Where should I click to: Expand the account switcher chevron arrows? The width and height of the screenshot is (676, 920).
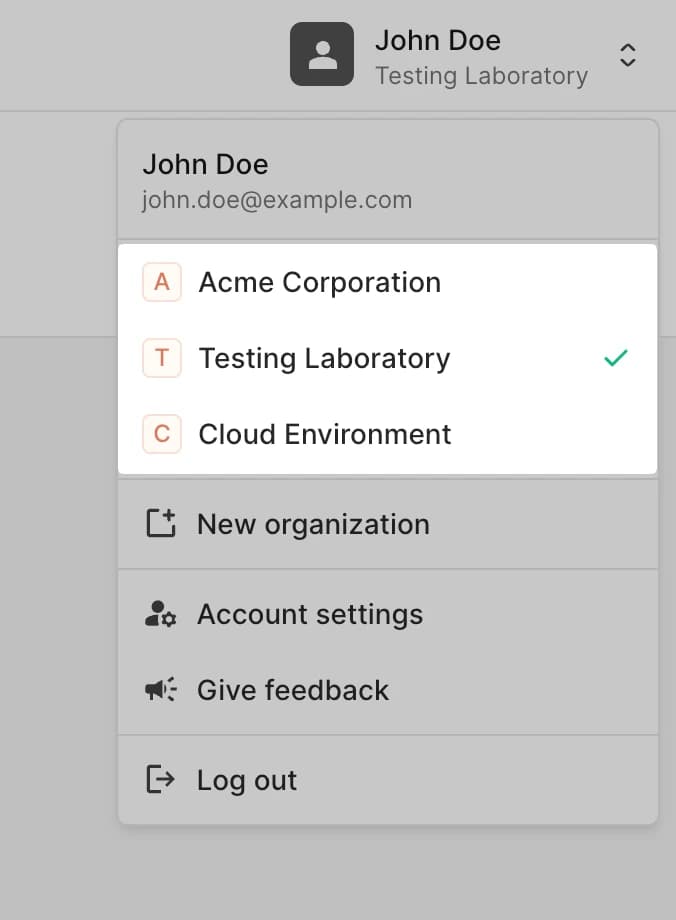627,55
